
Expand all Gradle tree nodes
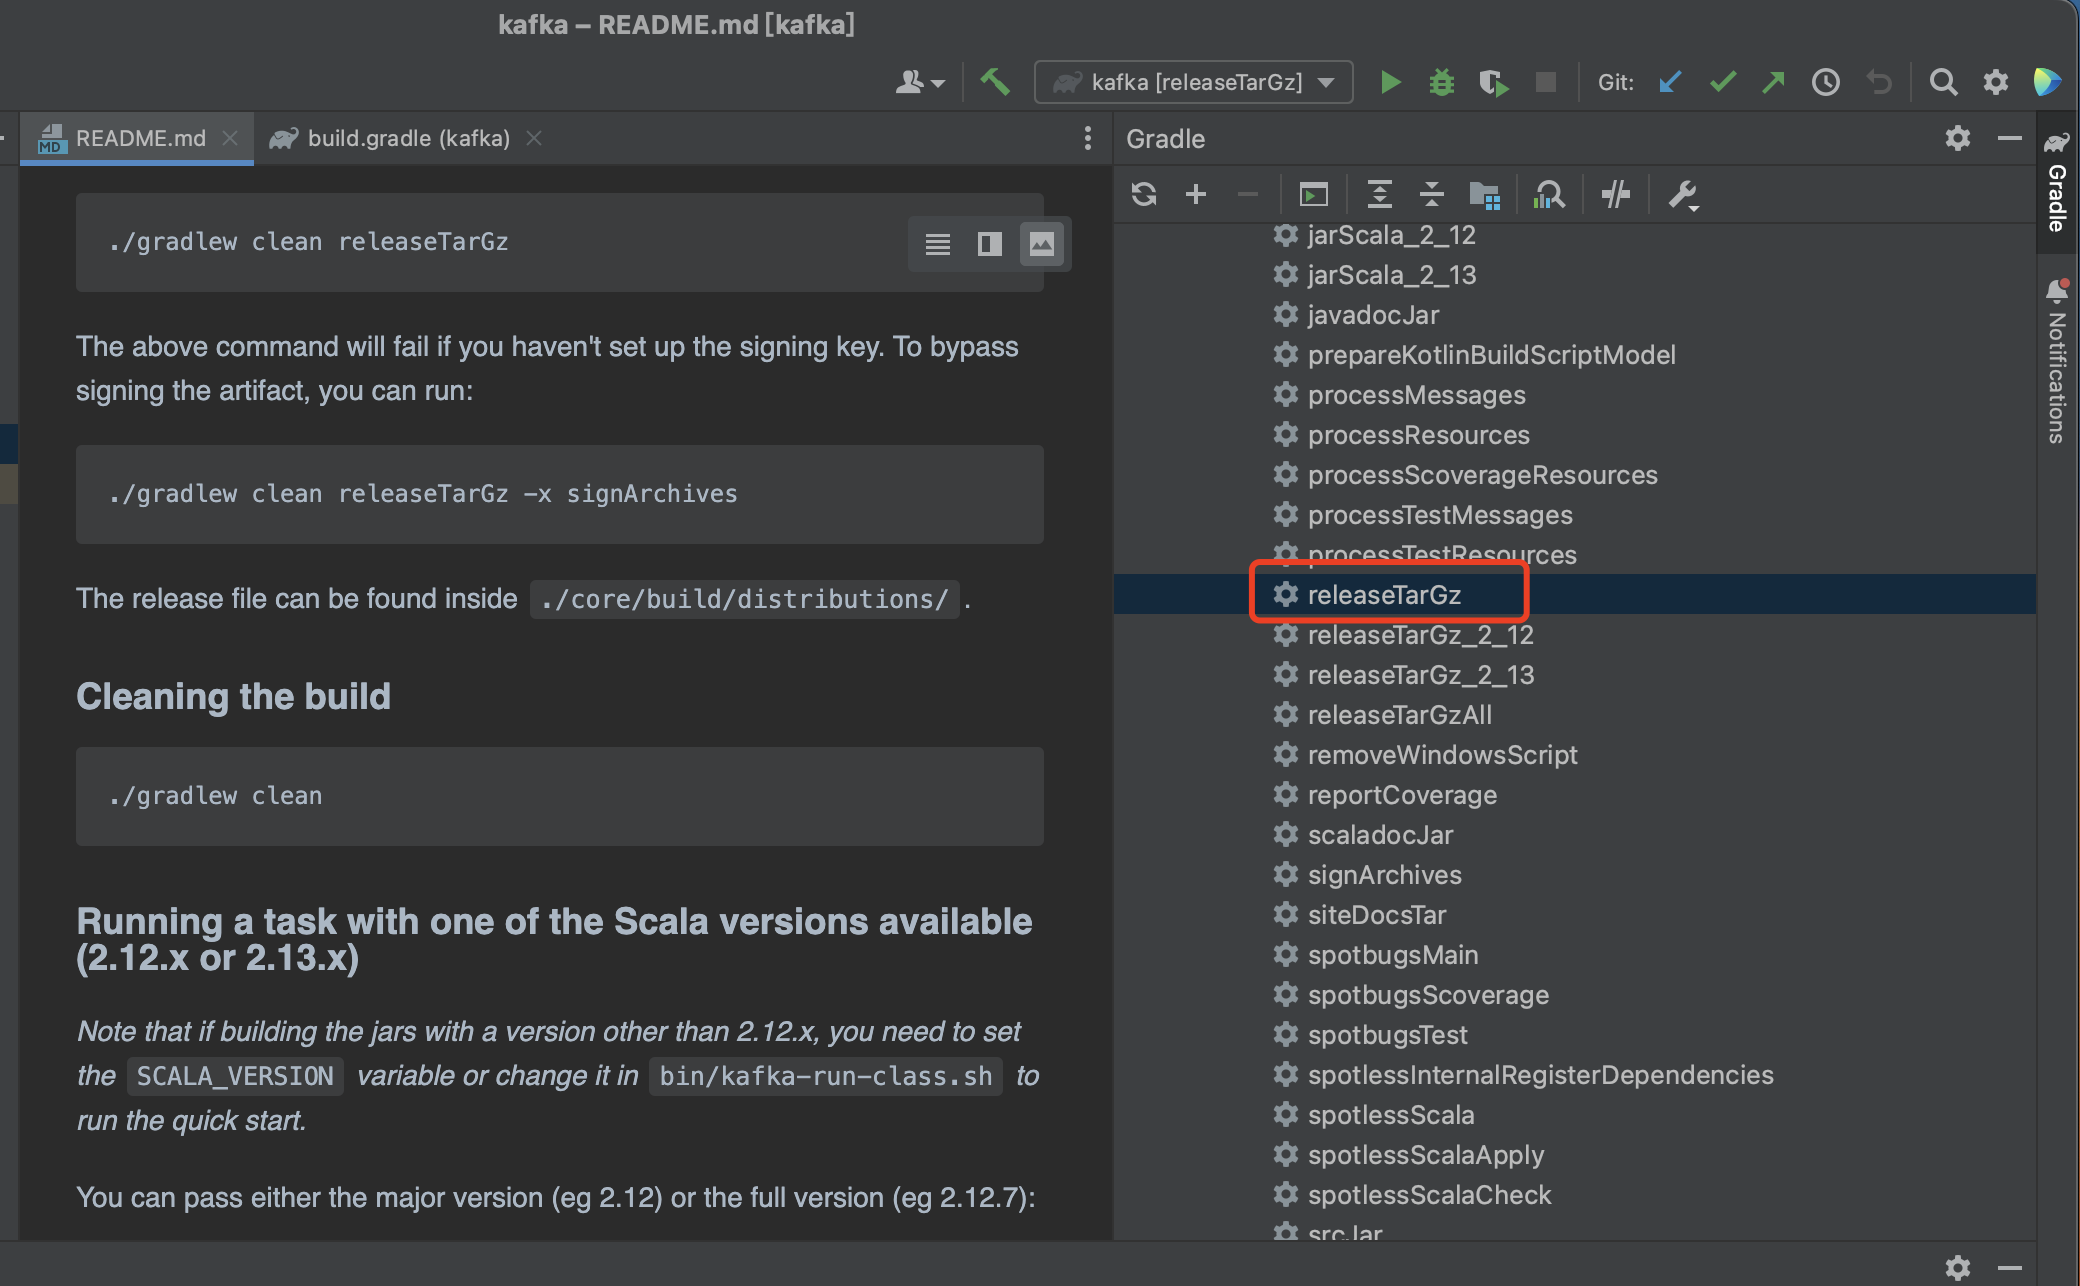click(1379, 194)
